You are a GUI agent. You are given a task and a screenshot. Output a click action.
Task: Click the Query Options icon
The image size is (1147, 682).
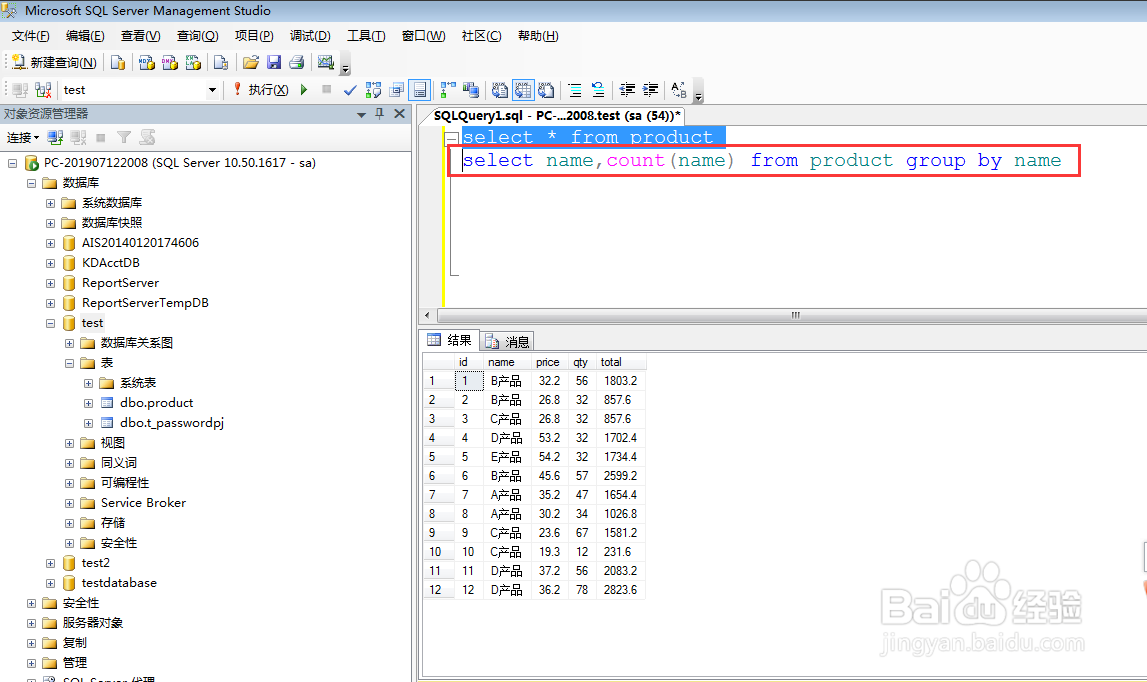(x=396, y=90)
